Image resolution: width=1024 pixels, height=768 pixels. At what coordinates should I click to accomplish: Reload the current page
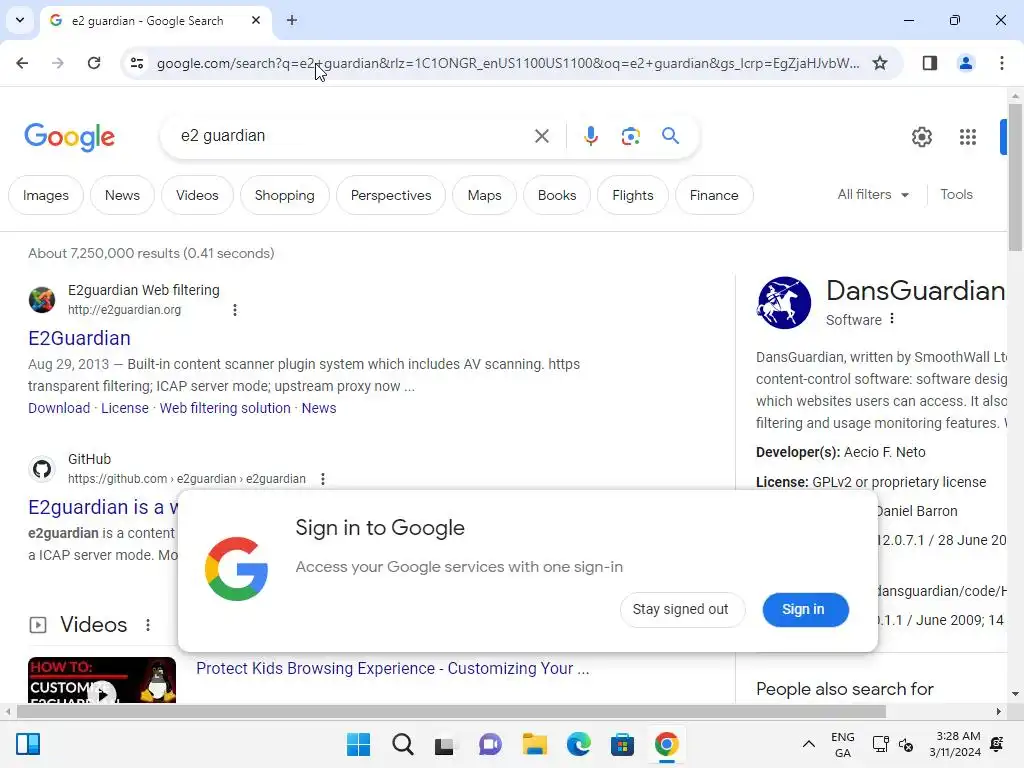94,63
